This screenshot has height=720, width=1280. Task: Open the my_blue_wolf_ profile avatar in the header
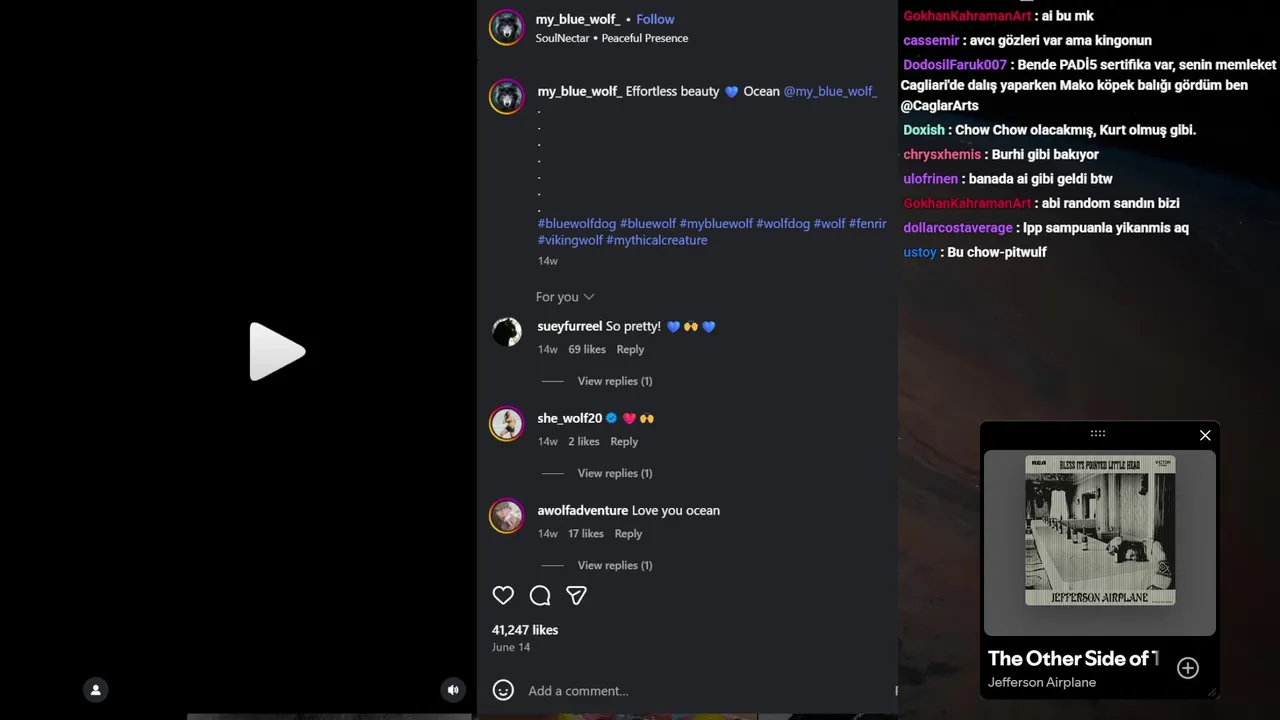[506, 28]
